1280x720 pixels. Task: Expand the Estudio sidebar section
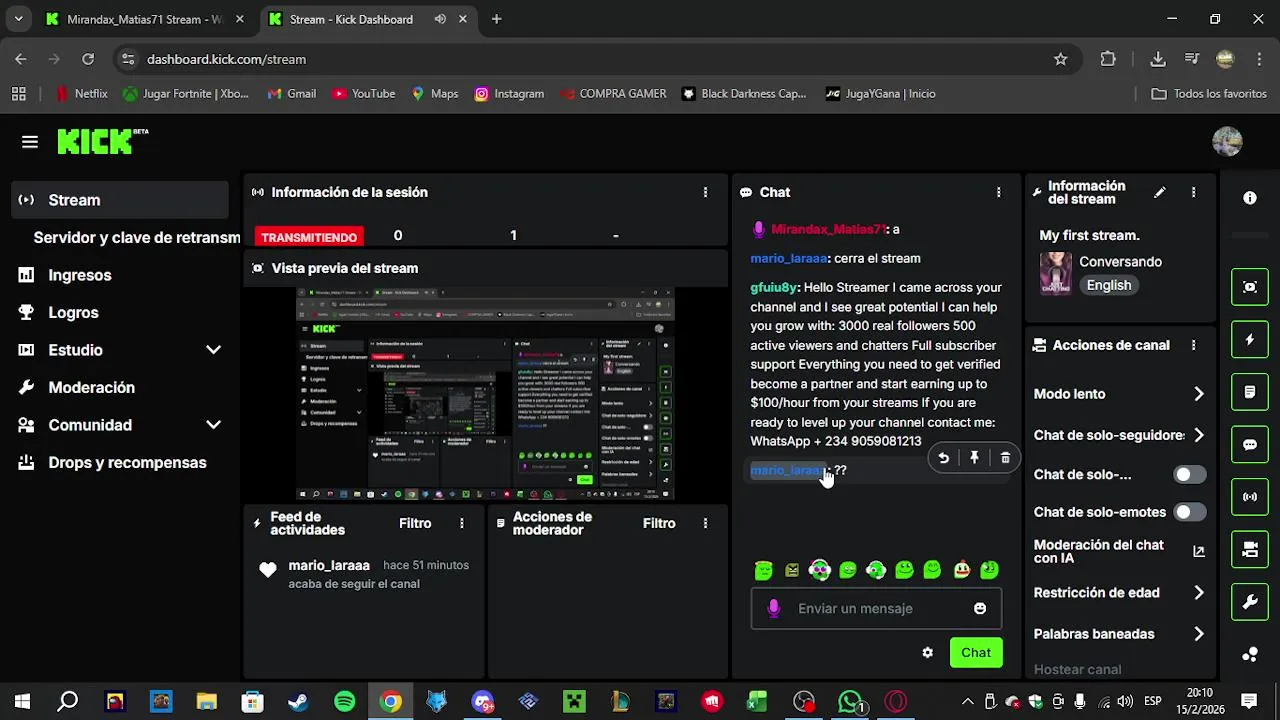point(213,350)
